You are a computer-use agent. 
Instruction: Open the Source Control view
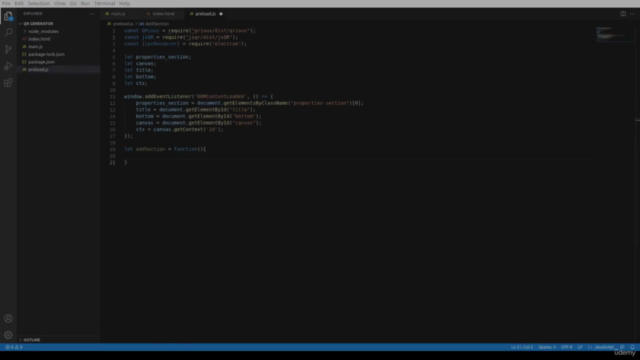[x=8, y=49]
